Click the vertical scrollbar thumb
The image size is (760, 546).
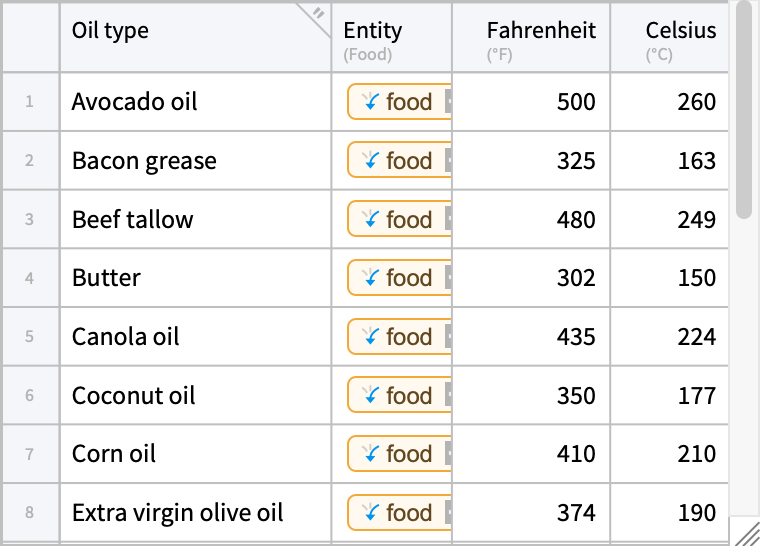click(x=743, y=110)
